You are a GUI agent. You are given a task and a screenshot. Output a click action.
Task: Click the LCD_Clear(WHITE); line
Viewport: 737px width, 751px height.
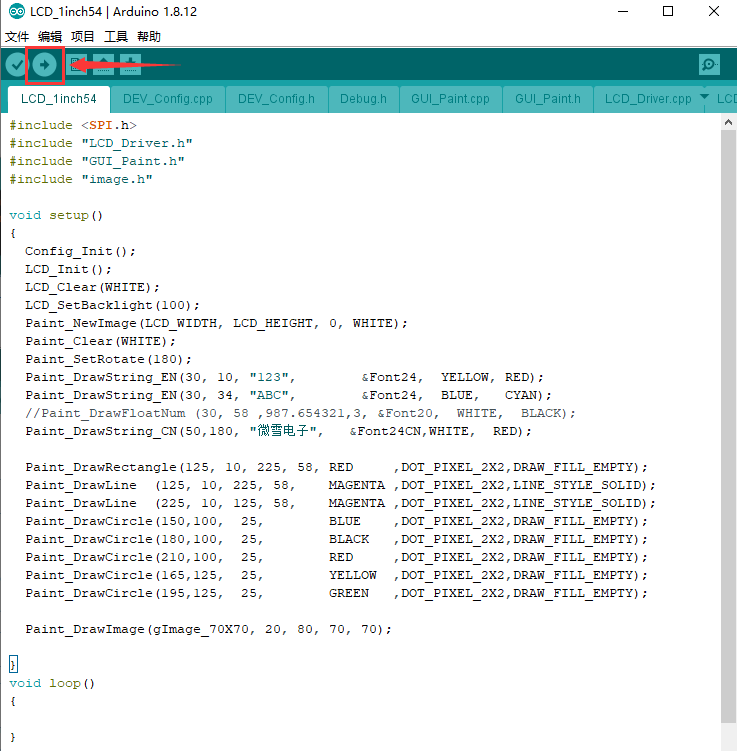coord(92,287)
